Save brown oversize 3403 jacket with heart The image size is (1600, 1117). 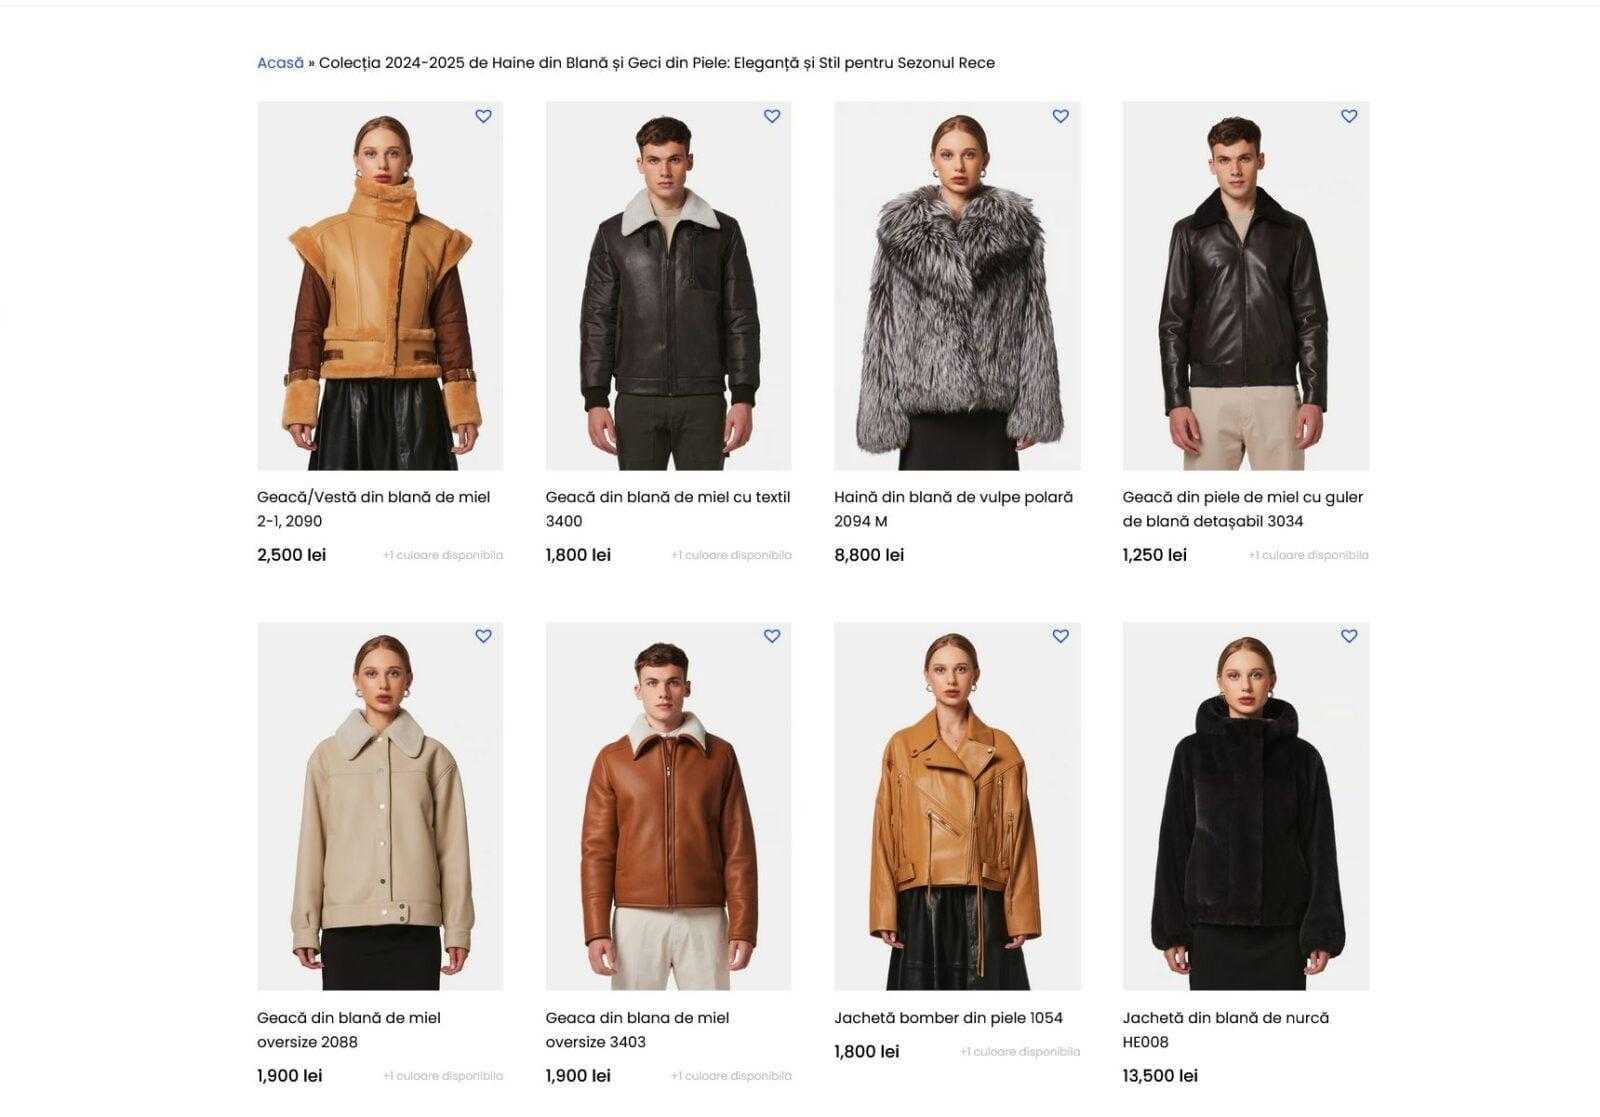[x=772, y=636]
